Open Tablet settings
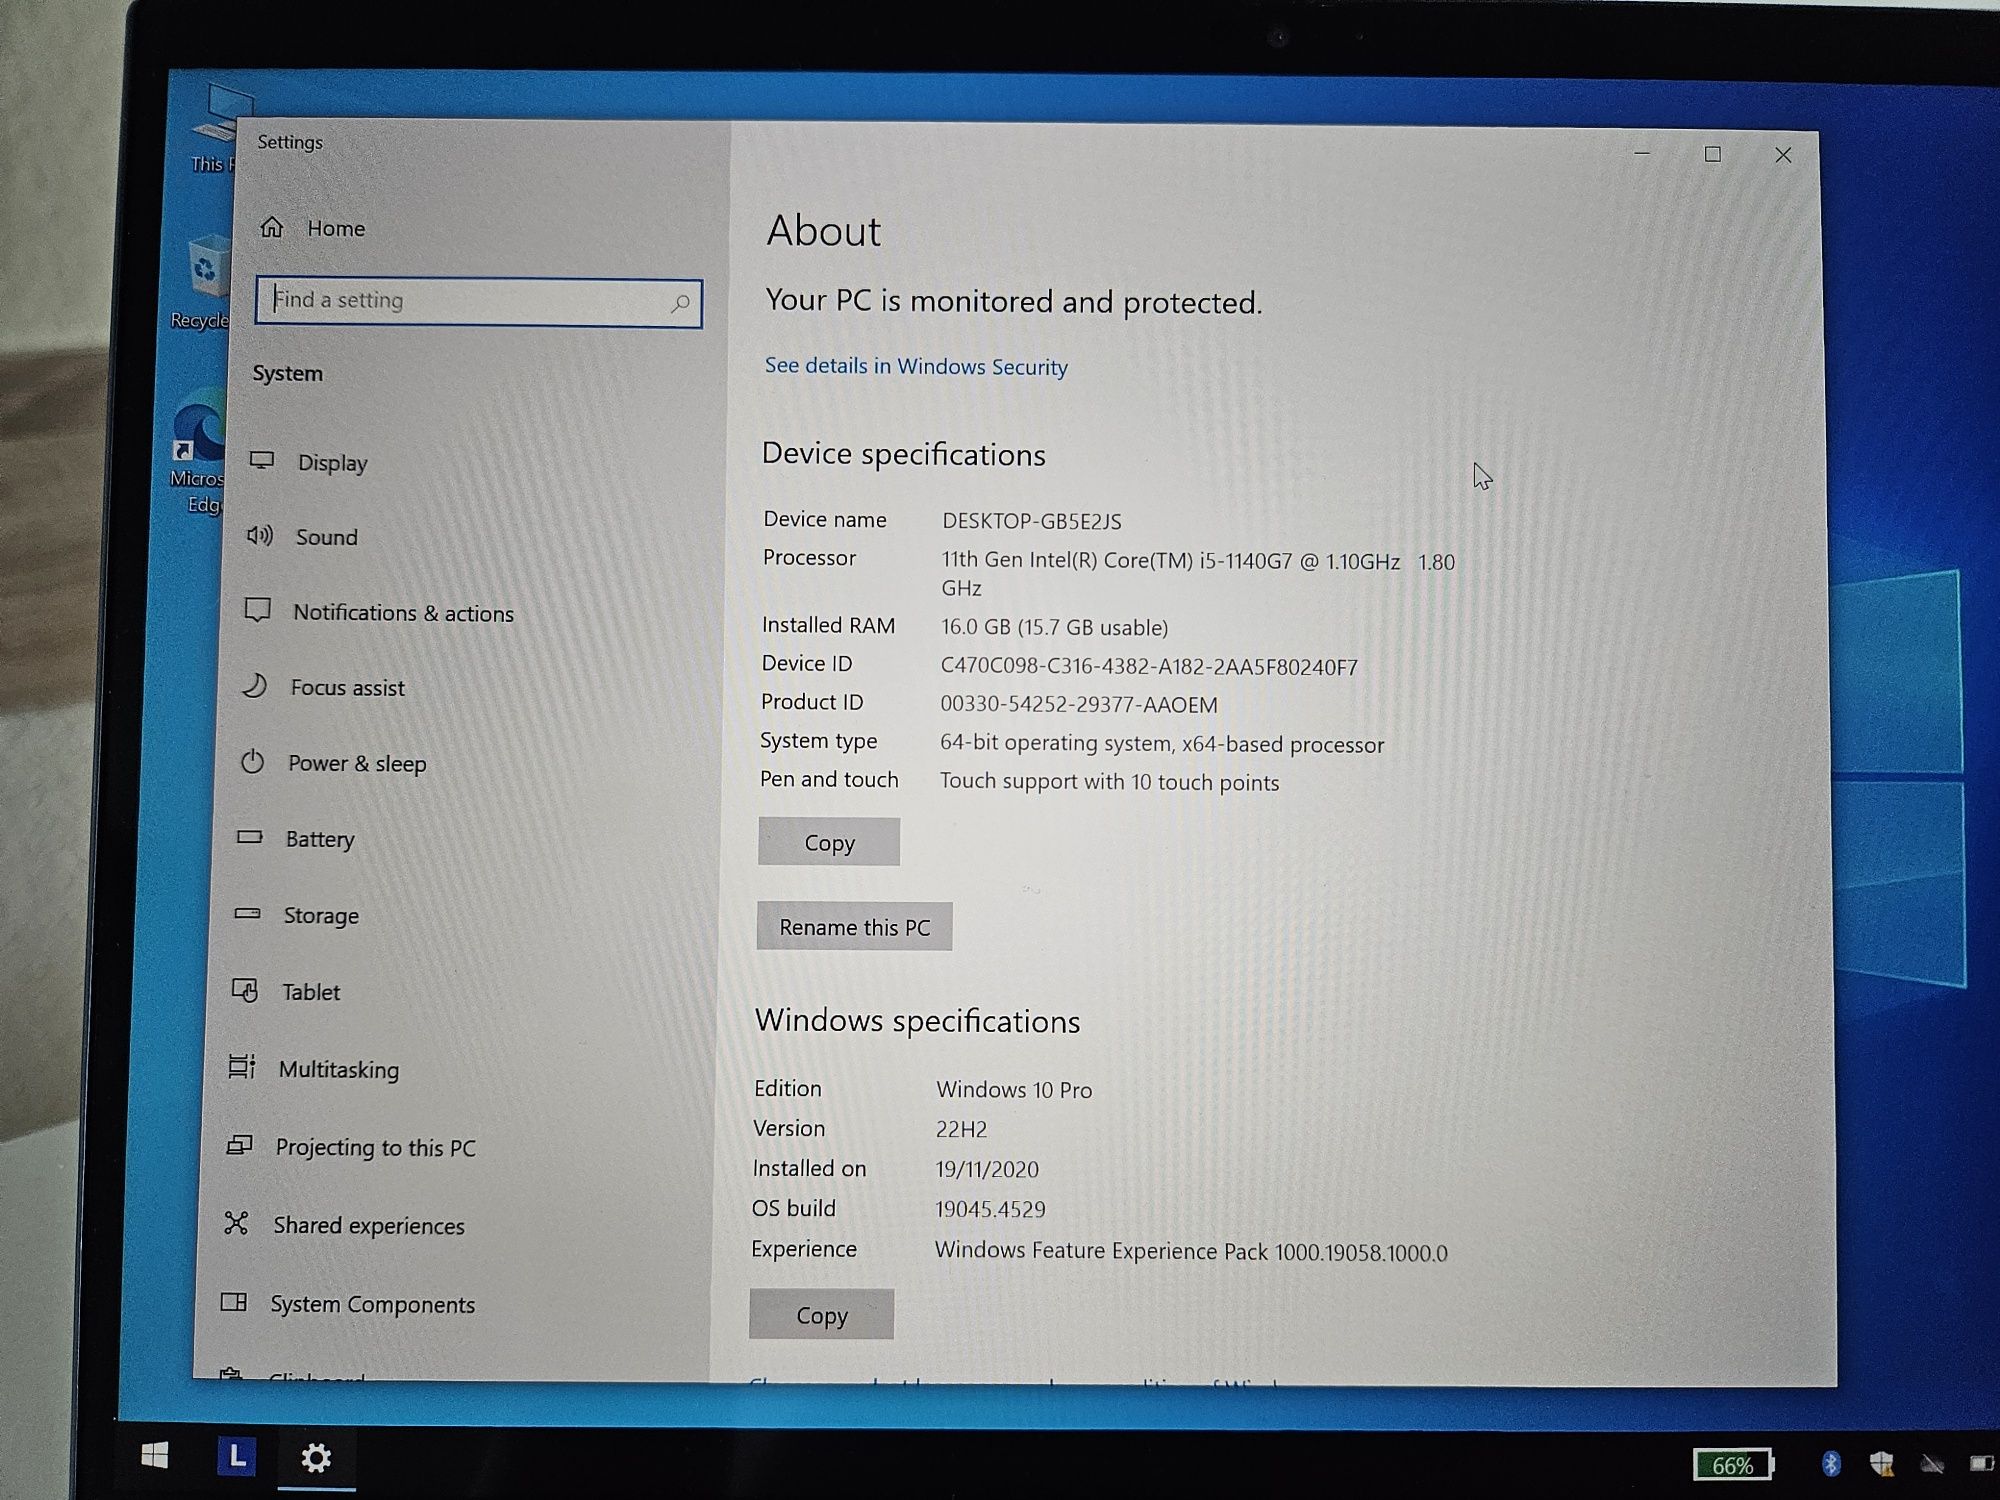This screenshot has width=2000, height=1500. tap(286, 992)
